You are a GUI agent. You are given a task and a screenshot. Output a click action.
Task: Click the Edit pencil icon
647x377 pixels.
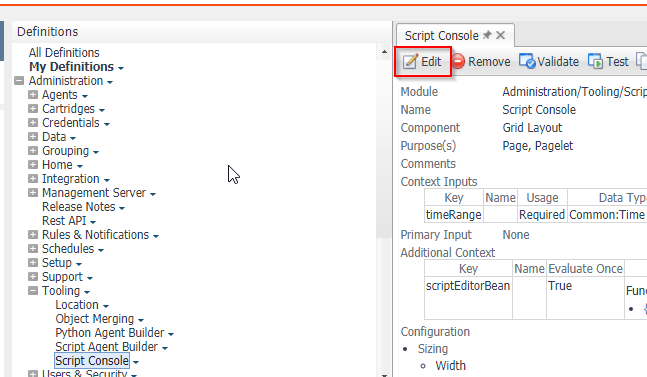(x=410, y=61)
